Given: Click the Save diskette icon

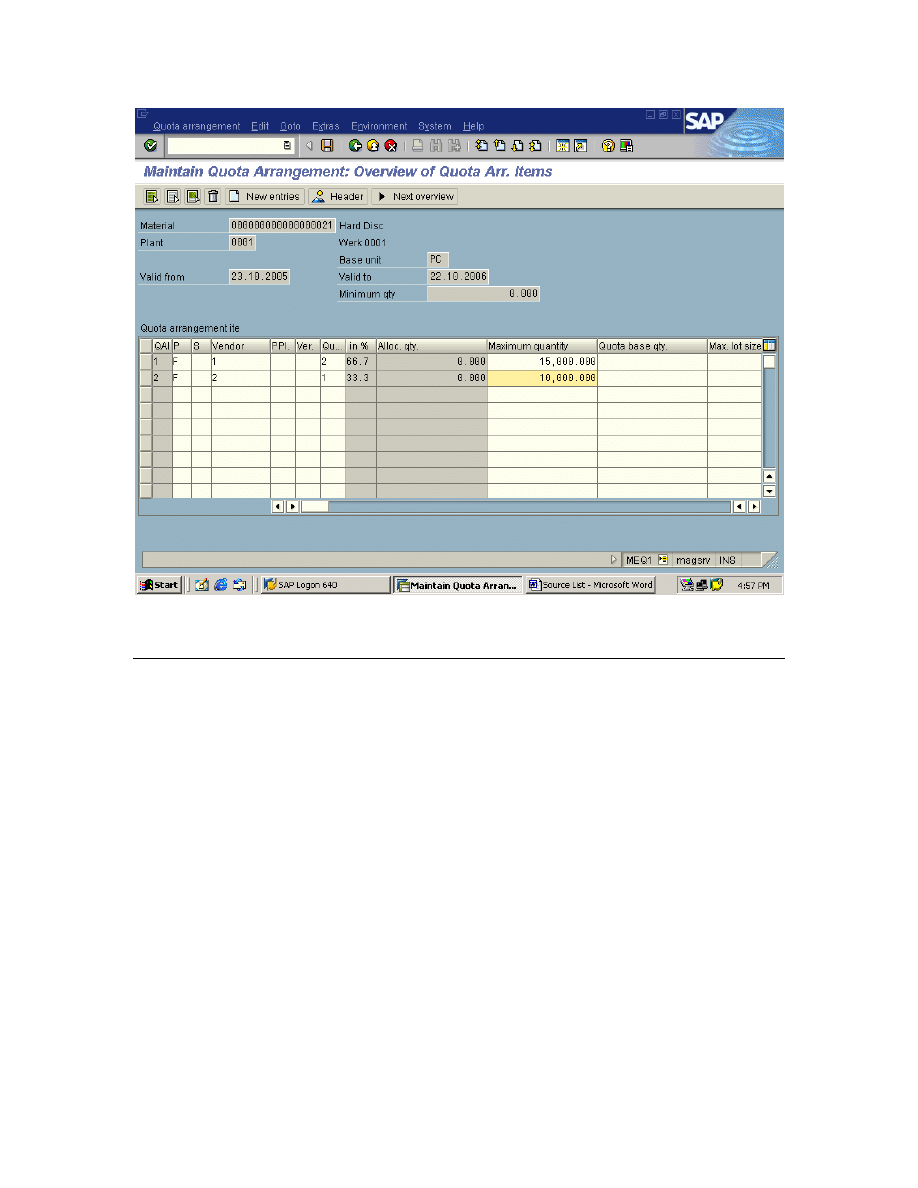Looking at the screenshot, I should (x=327, y=146).
